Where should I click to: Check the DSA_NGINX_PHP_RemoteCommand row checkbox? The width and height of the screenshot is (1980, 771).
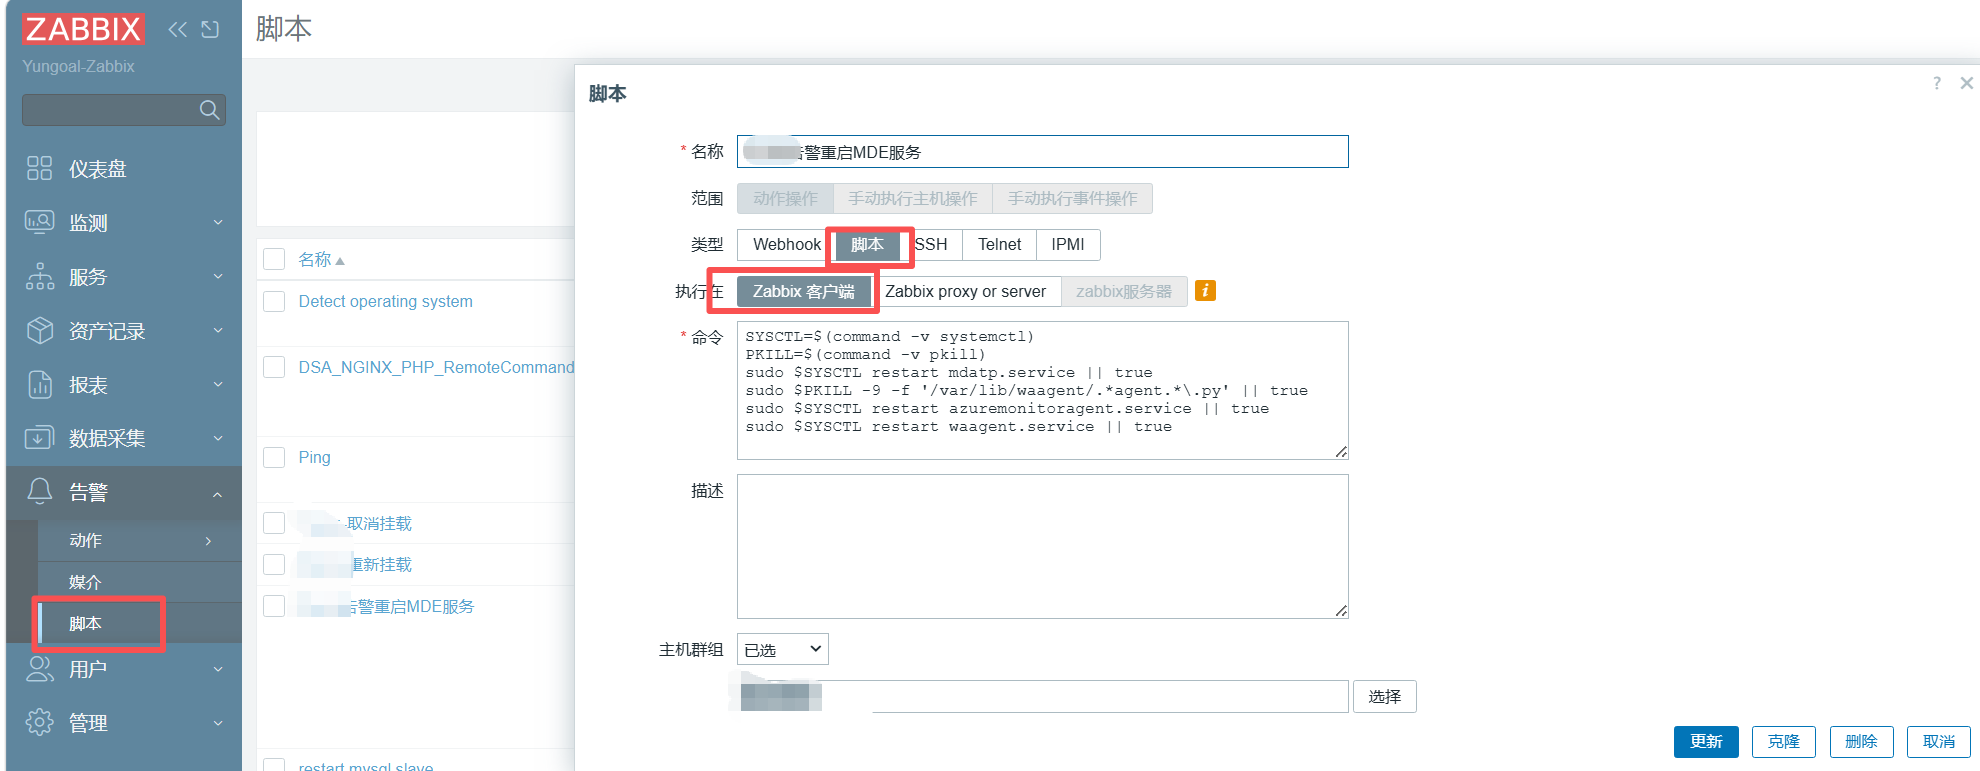[x=274, y=367]
